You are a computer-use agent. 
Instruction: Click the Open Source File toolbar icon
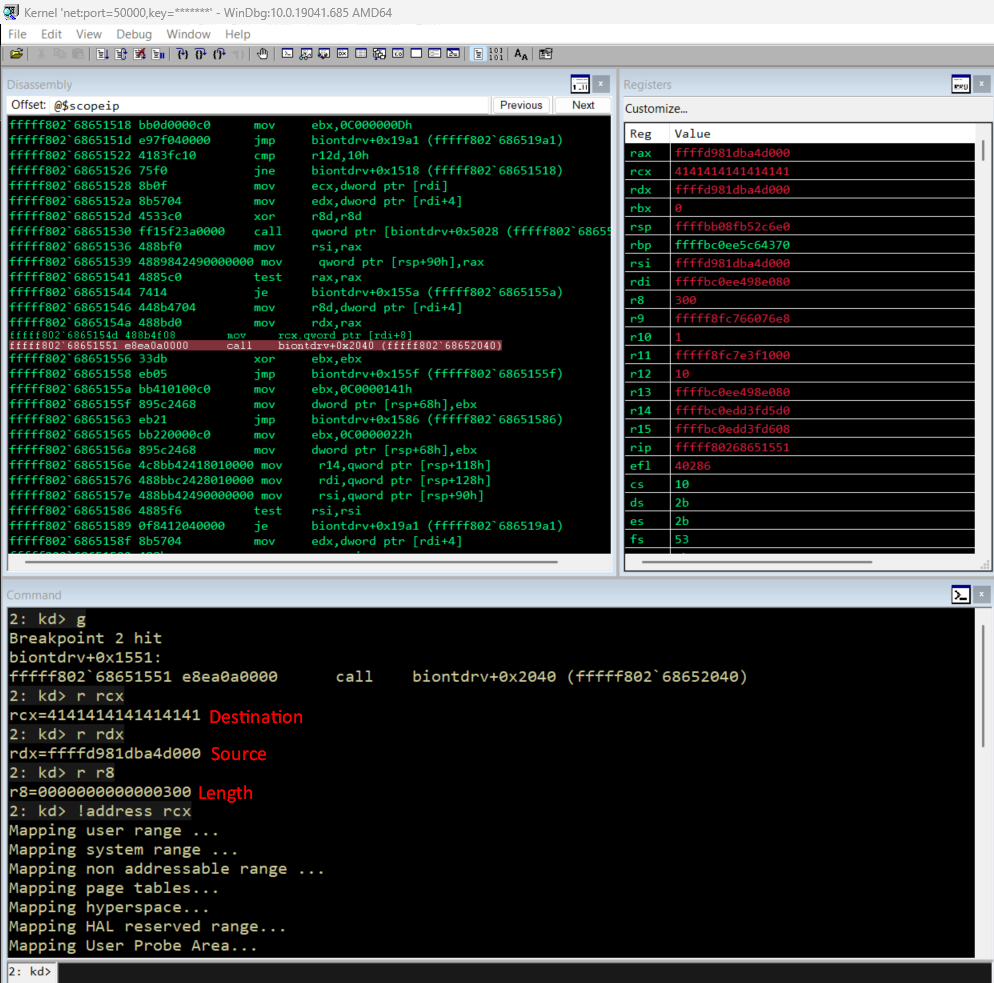click(x=16, y=54)
